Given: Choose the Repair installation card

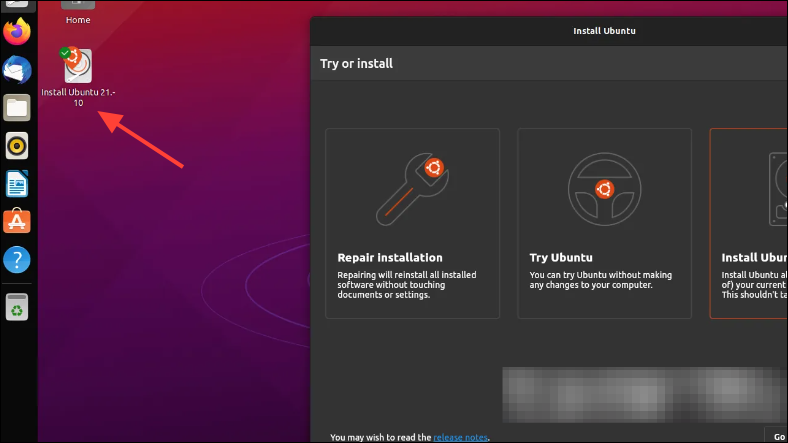Looking at the screenshot, I should pos(413,223).
